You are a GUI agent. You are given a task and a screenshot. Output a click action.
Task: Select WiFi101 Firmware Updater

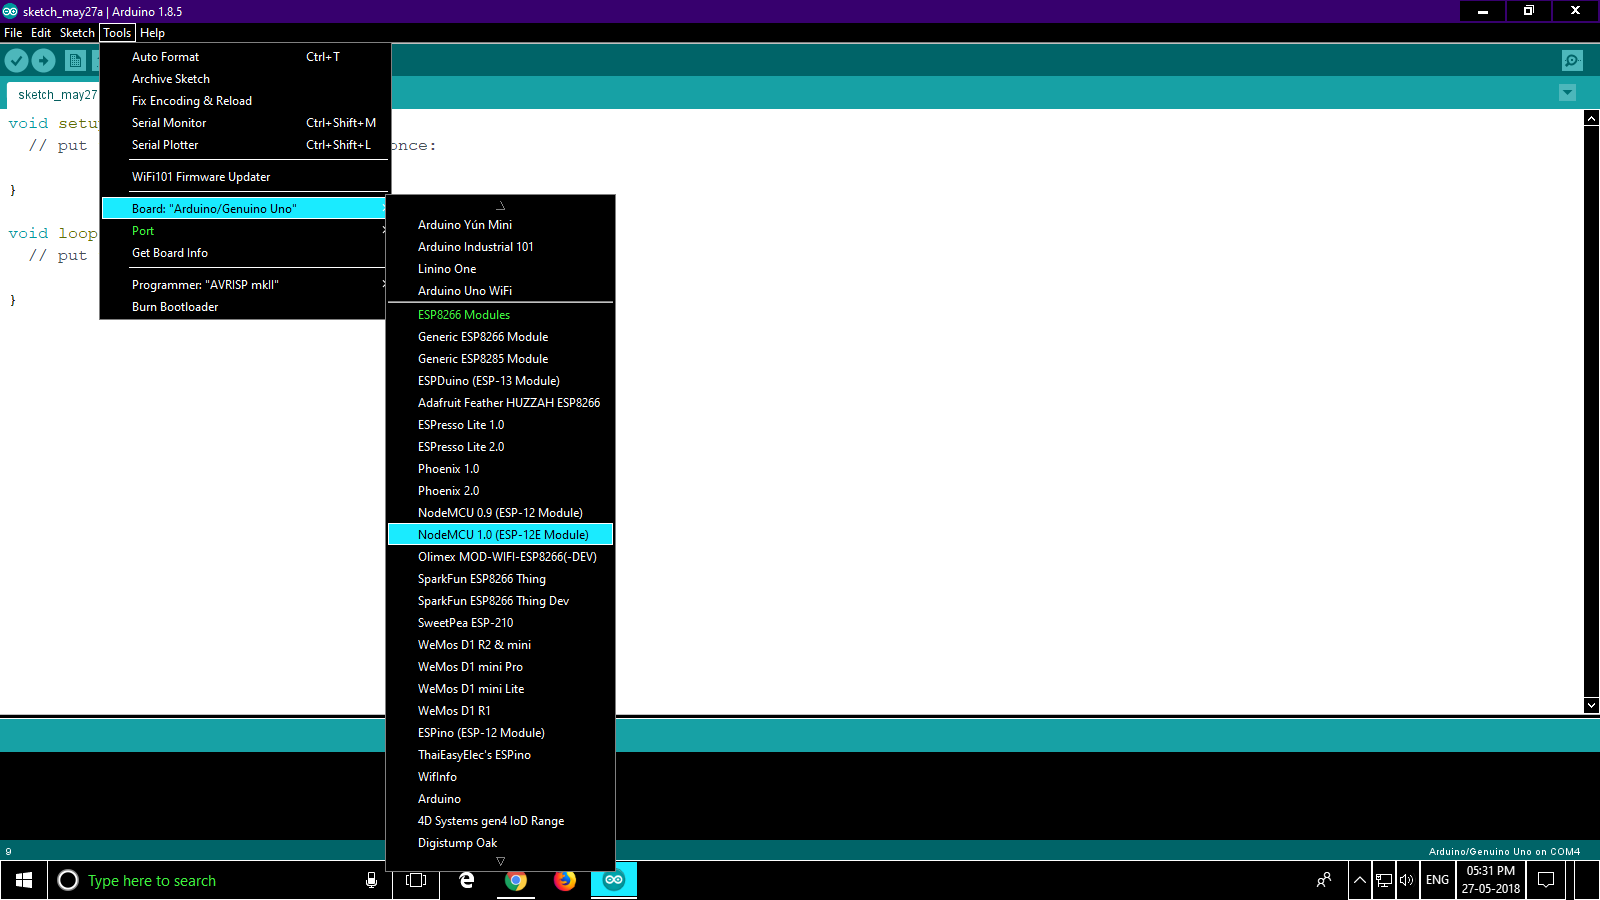245,177
